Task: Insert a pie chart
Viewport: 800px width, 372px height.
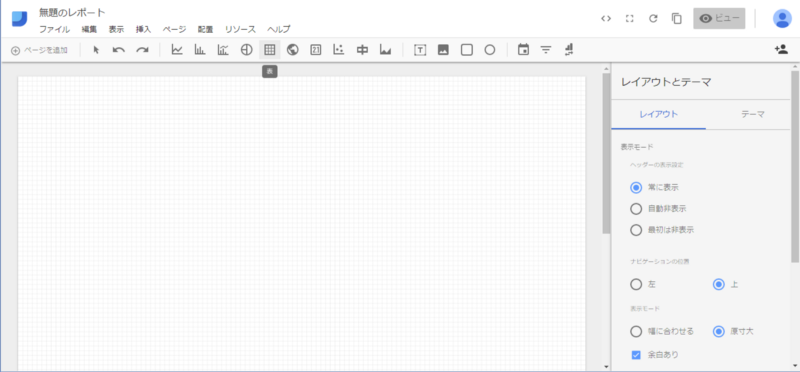Action: click(246, 50)
